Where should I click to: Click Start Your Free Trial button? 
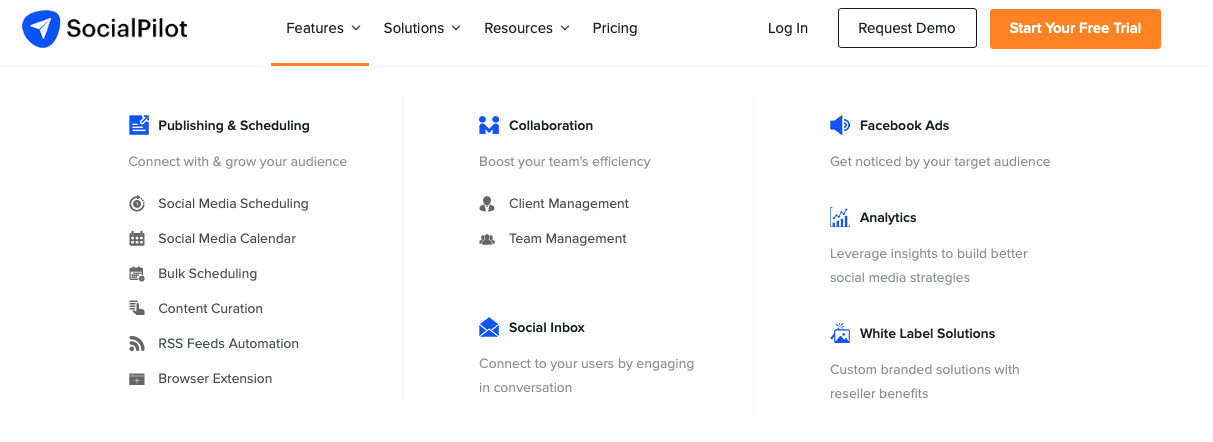pyautogui.click(x=1075, y=28)
